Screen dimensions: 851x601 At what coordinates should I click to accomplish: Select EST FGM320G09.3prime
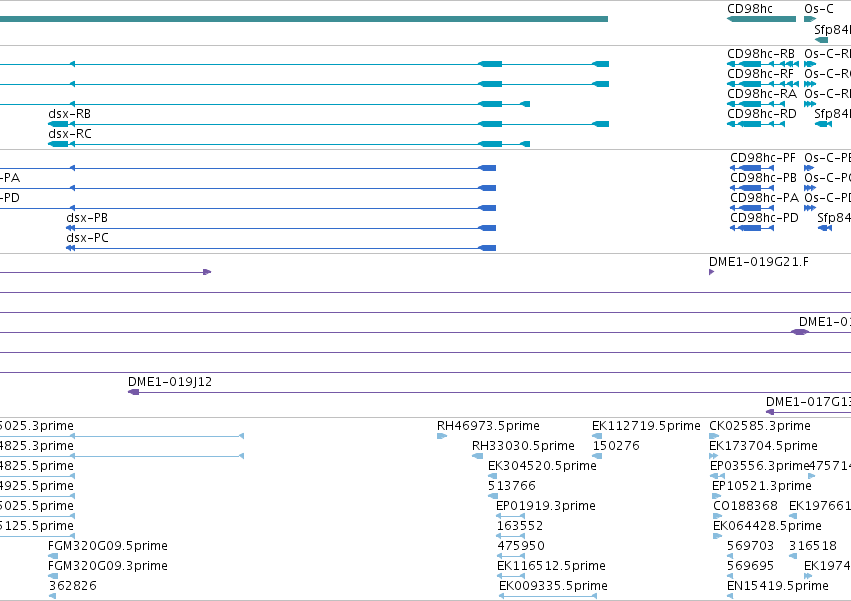108,566
